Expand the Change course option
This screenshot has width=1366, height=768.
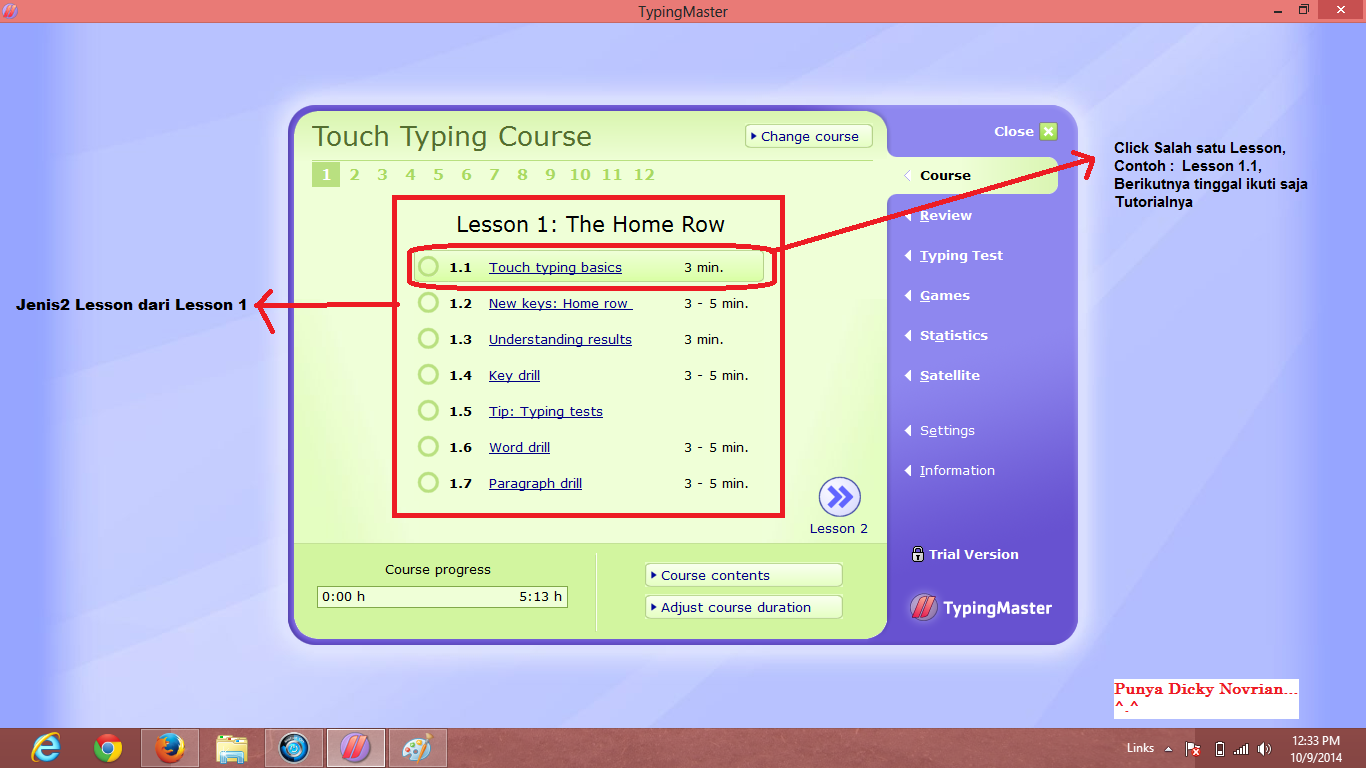click(808, 136)
